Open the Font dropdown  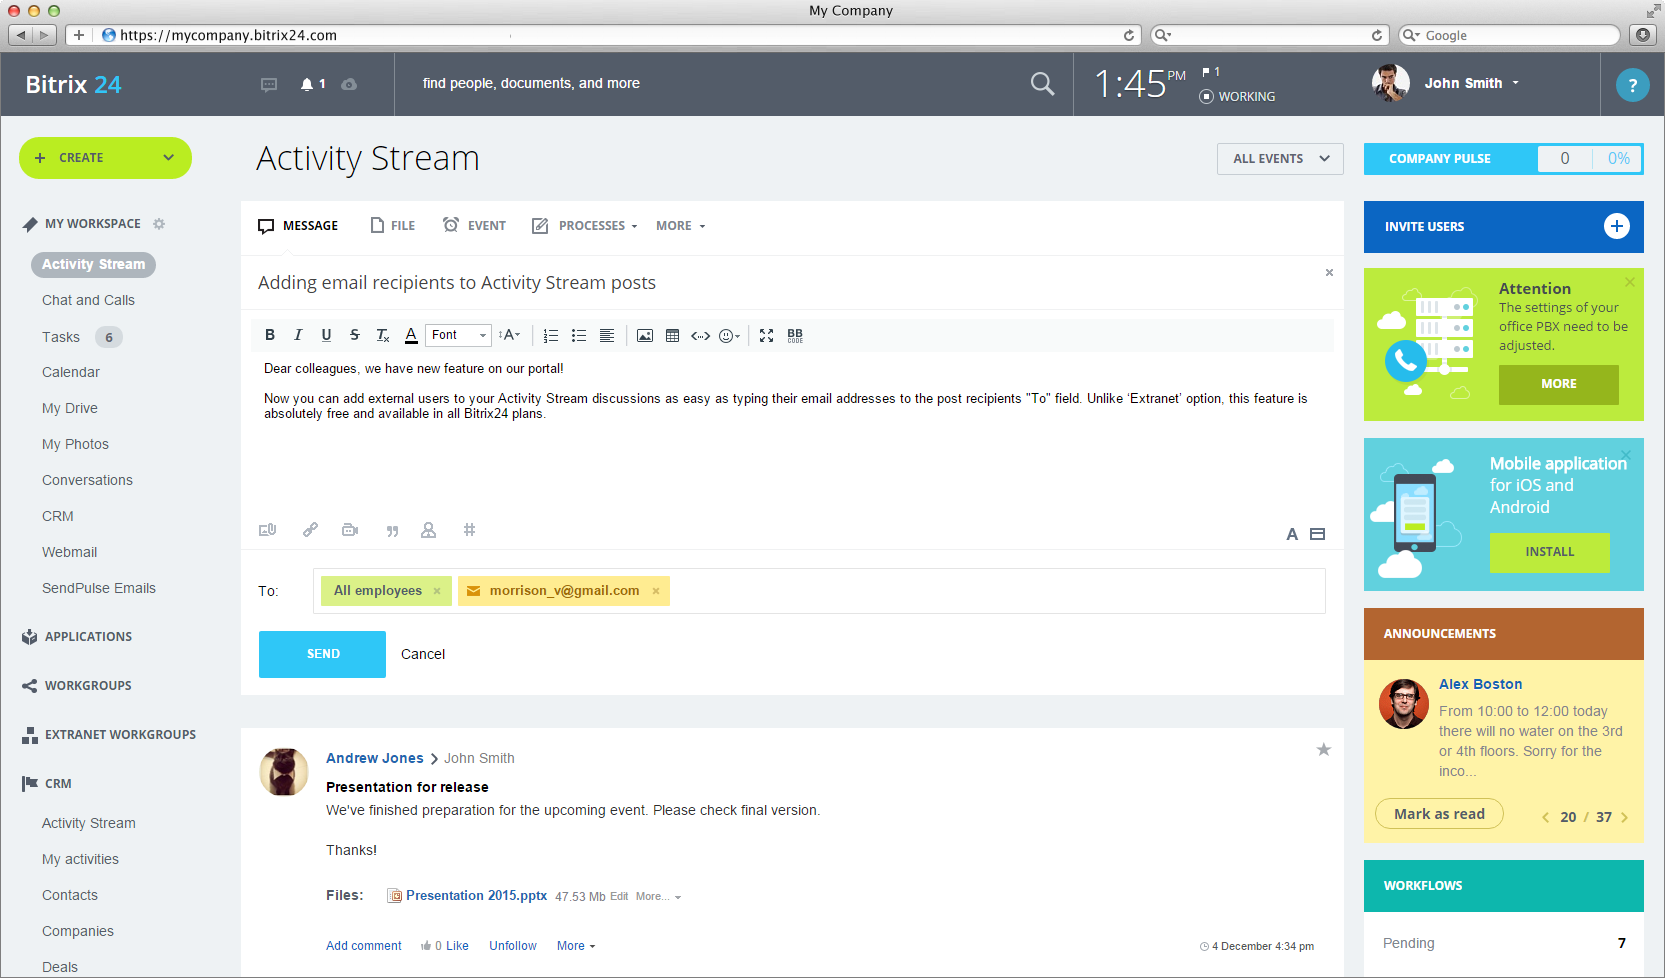[x=458, y=335]
